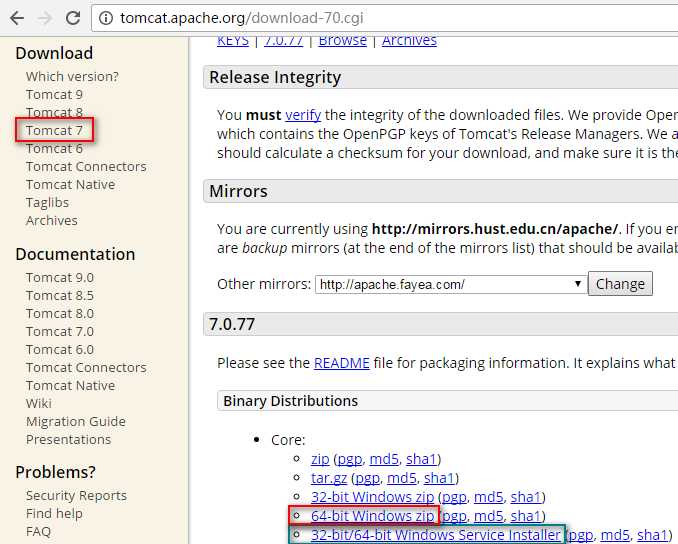This screenshot has height=544, width=678.
Task: Click sha1 for 32-bit Windows zip
Action: click(x=526, y=497)
